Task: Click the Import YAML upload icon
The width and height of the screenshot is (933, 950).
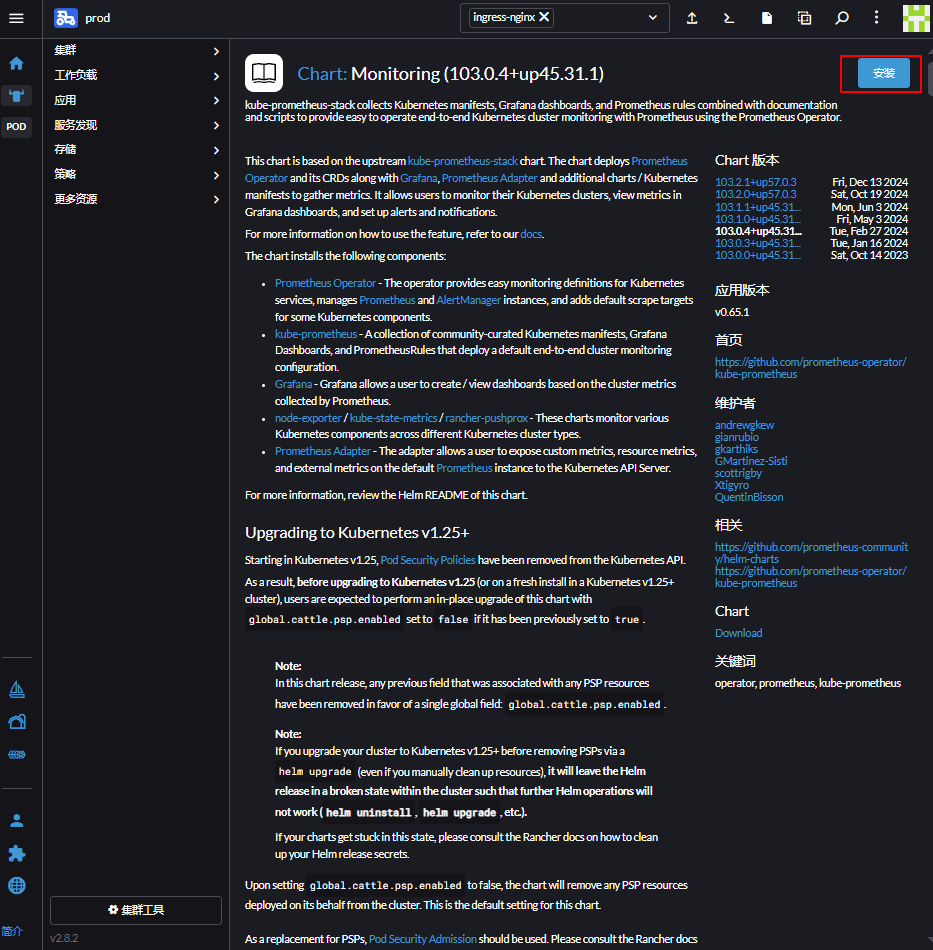Action: (x=692, y=18)
